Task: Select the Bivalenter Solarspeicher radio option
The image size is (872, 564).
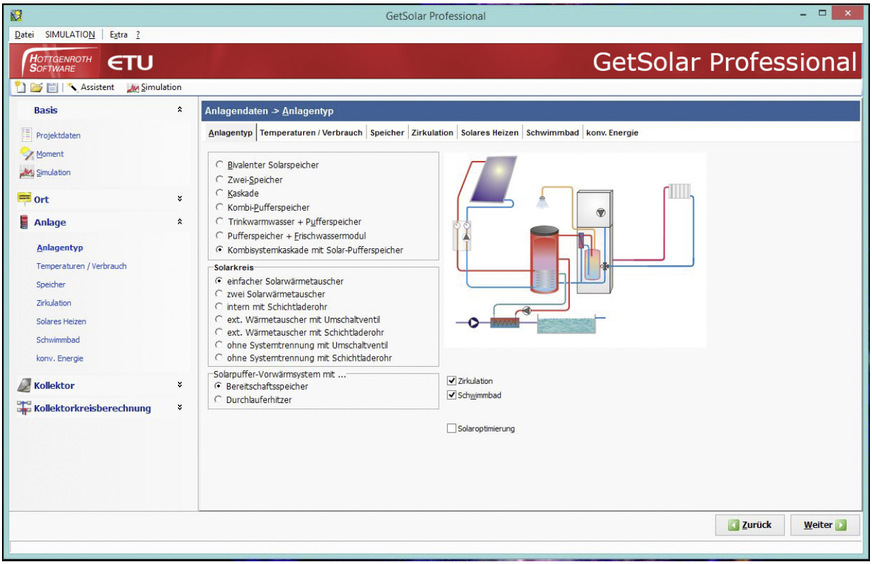Action: pos(220,165)
